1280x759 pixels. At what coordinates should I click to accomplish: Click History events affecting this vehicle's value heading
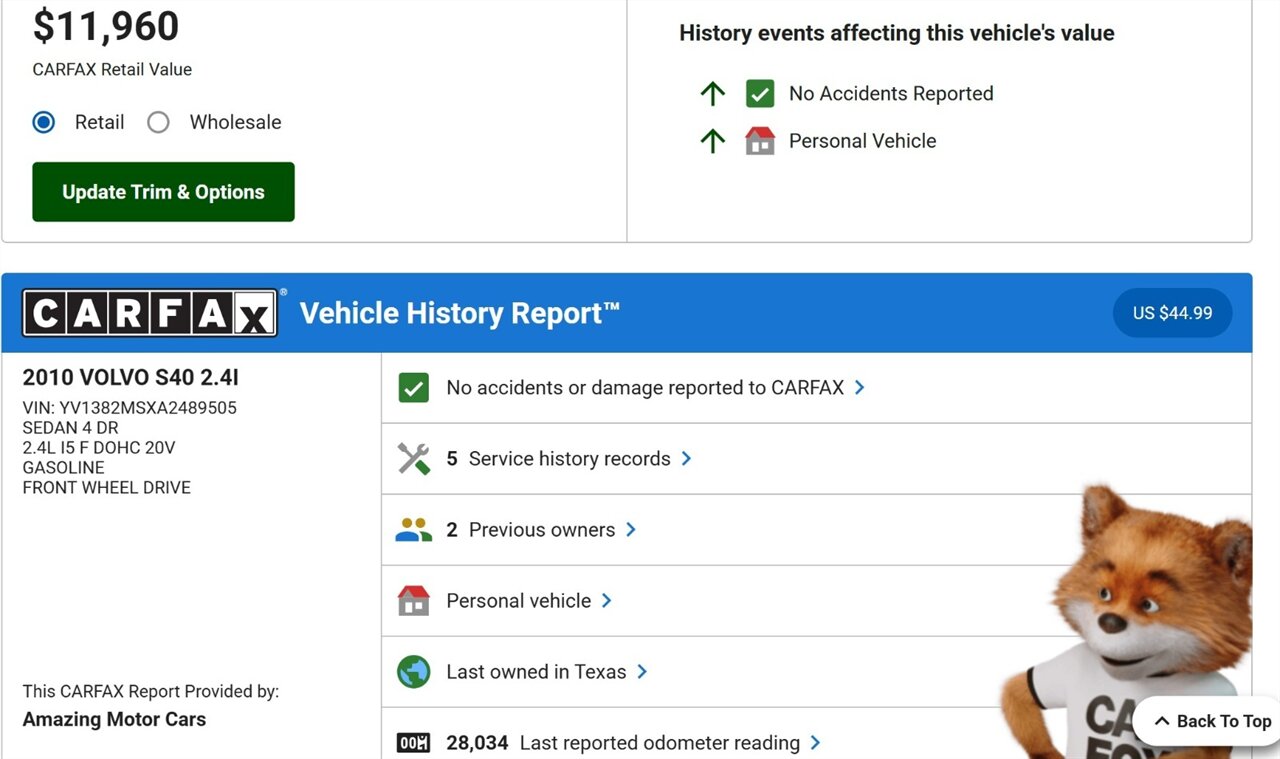pos(897,33)
